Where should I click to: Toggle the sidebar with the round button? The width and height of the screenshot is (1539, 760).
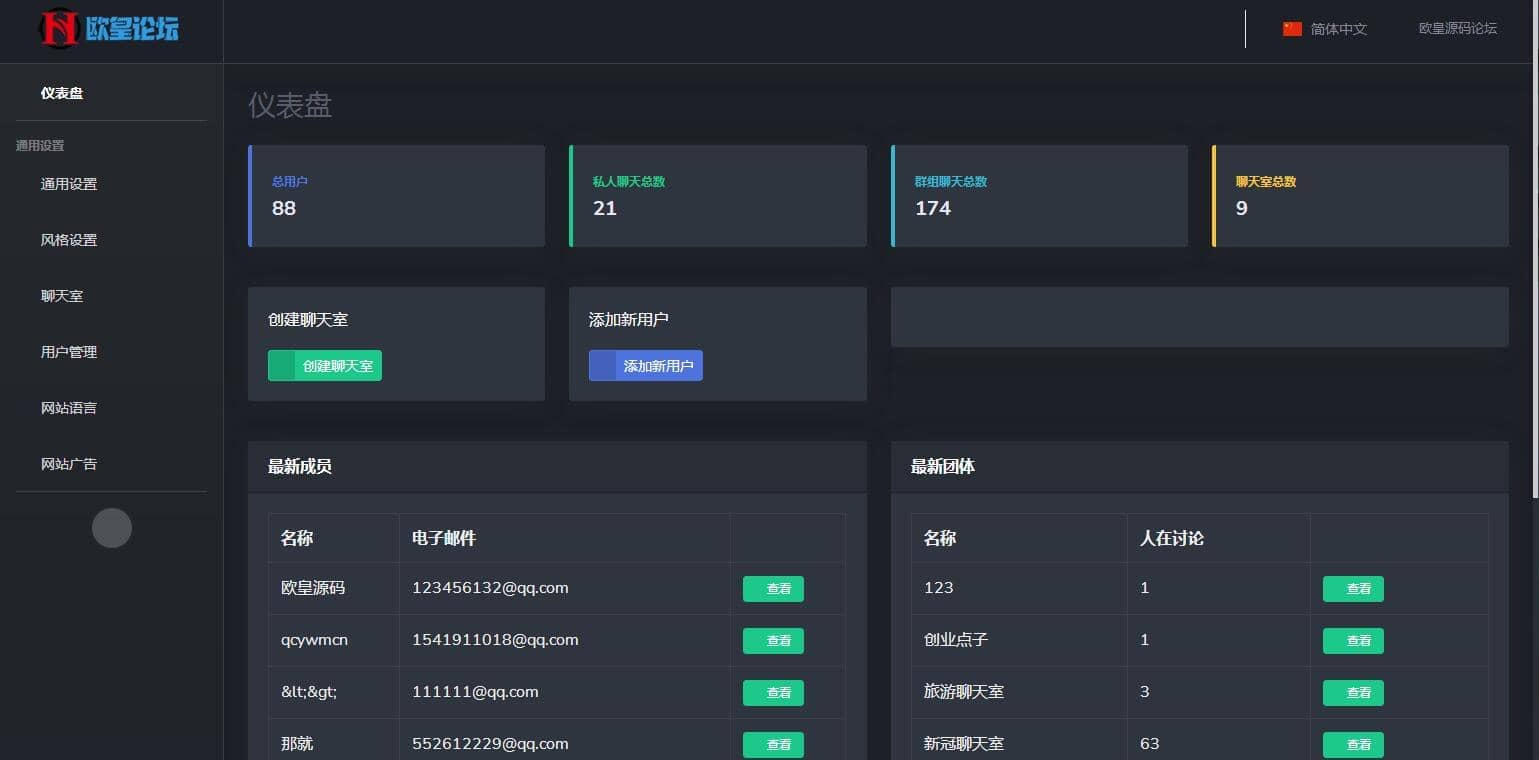coord(112,528)
